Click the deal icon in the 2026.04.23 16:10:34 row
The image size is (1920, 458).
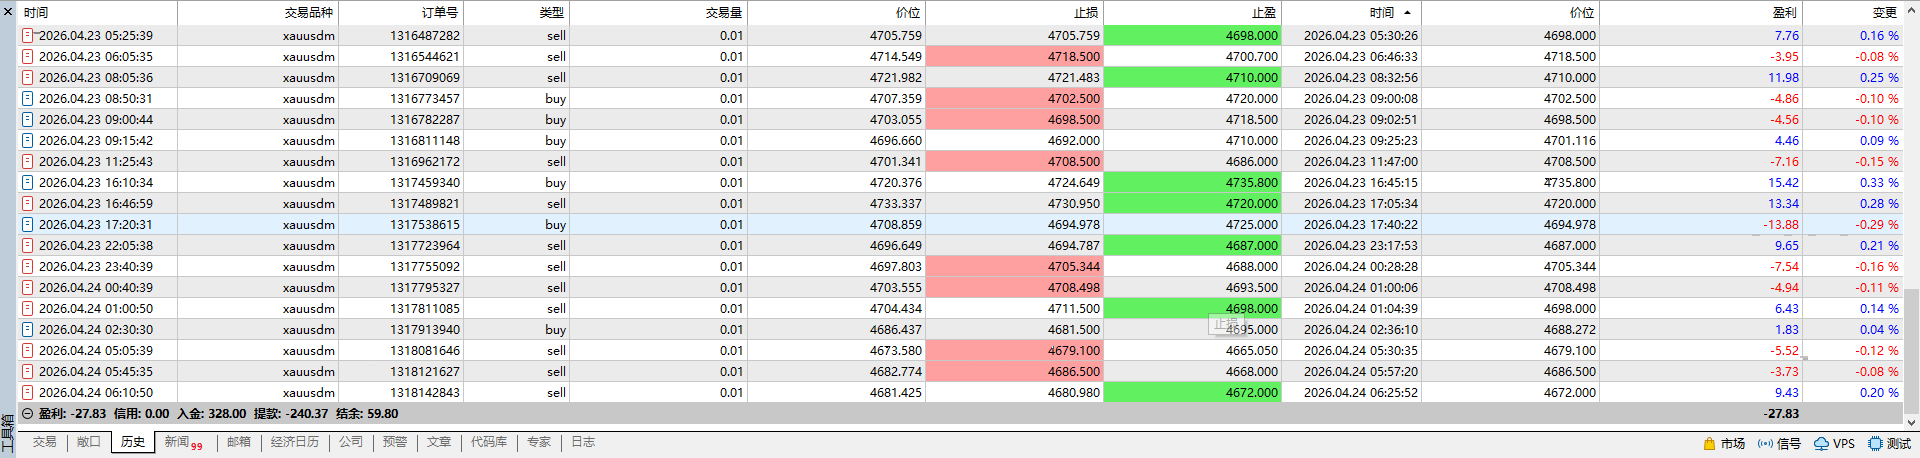pos(28,183)
